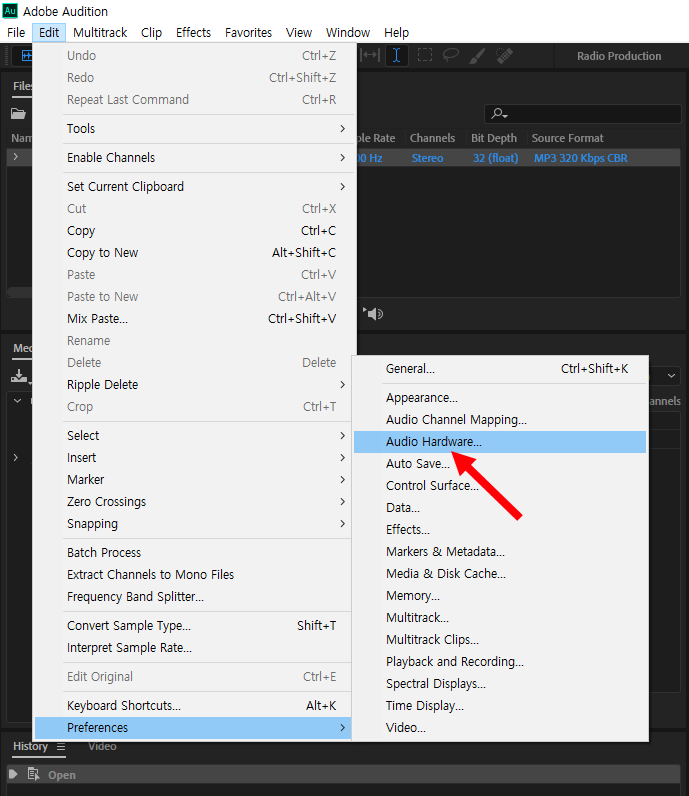
Task: Choose Memory preferences
Action: [x=500, y=595]
